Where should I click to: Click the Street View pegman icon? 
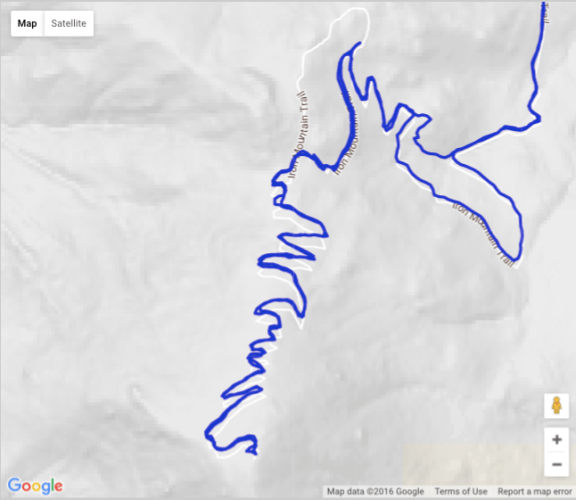tap(557, 406)
